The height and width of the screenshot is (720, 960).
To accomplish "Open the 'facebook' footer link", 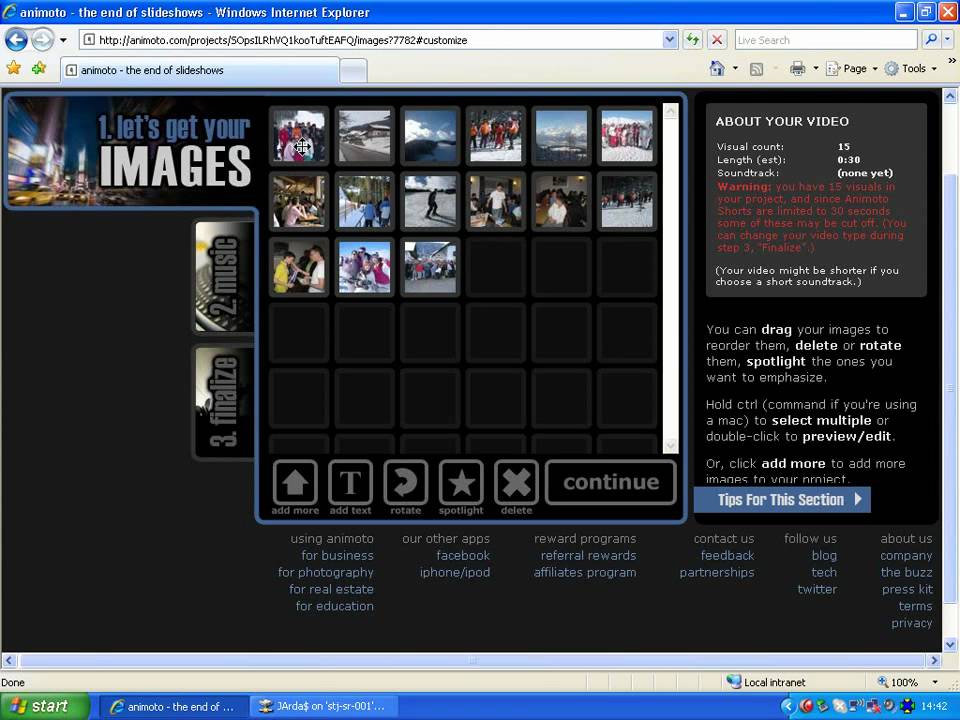I will click(x=463, y=555).
